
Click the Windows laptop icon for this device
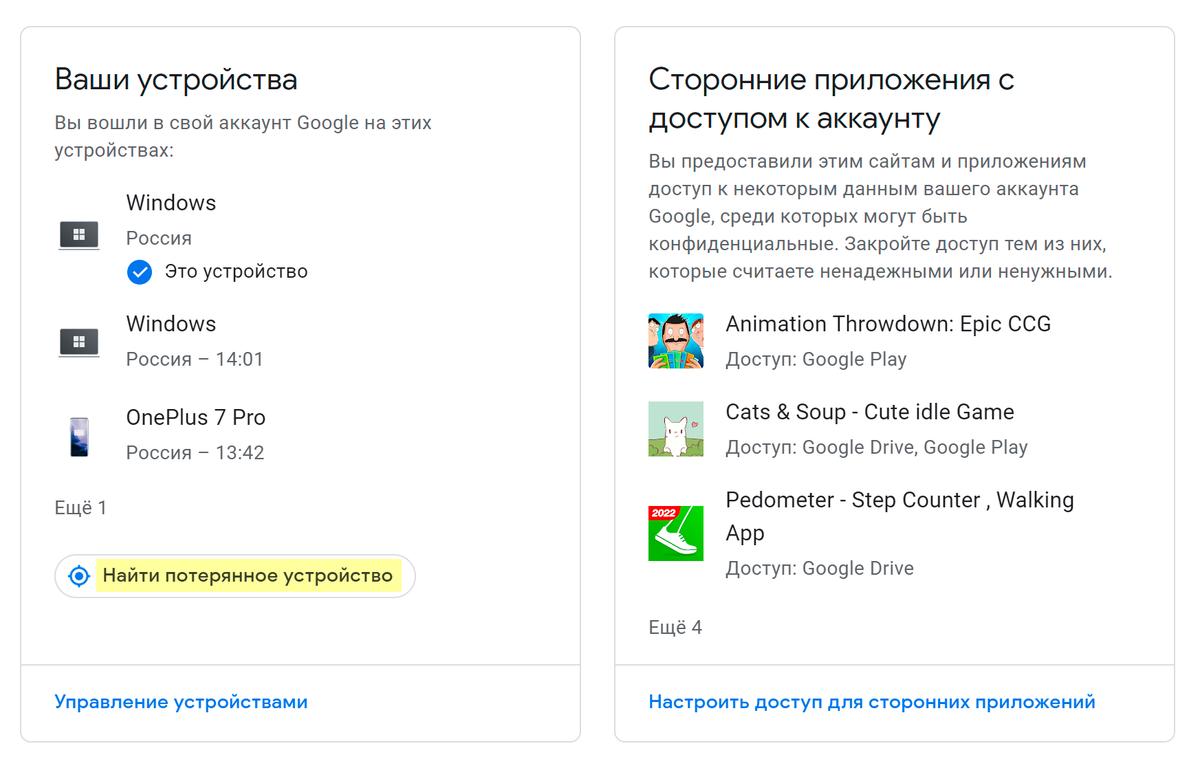(x=79, y=236)
